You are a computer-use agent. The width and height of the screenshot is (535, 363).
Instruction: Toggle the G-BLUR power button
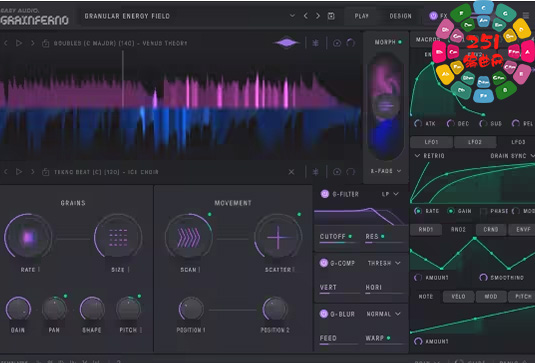pyautogui.click(x=323, y=314)
